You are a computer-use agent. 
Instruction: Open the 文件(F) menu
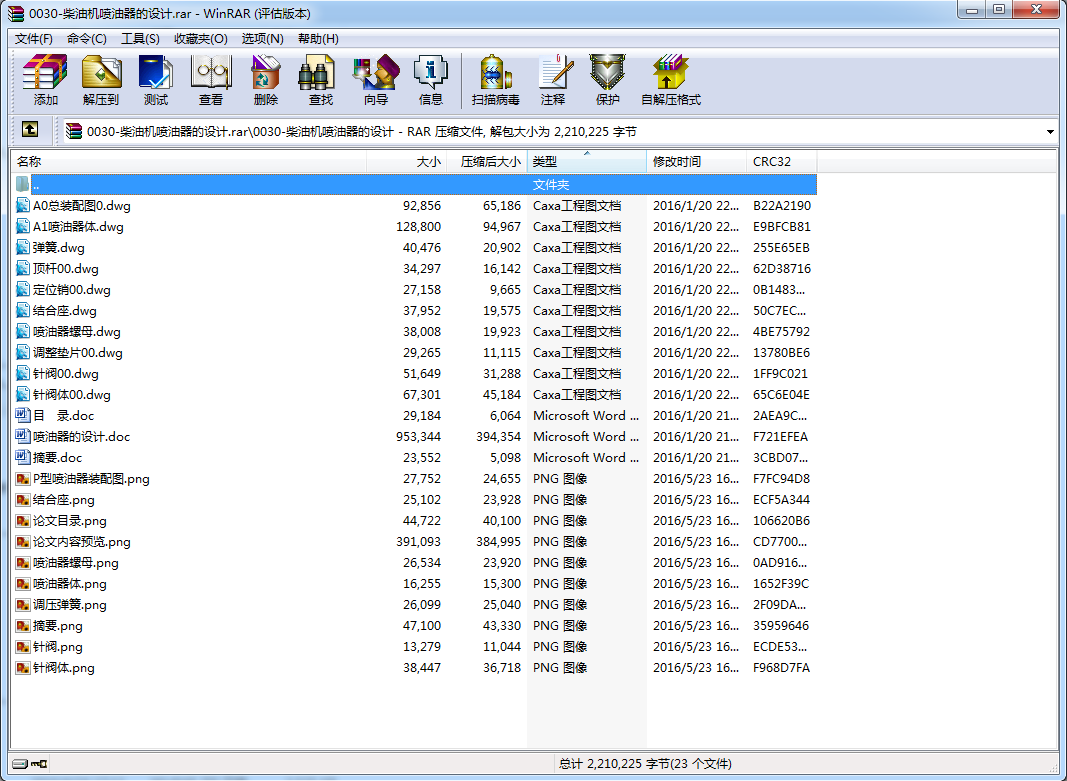(x=34, y=39)
